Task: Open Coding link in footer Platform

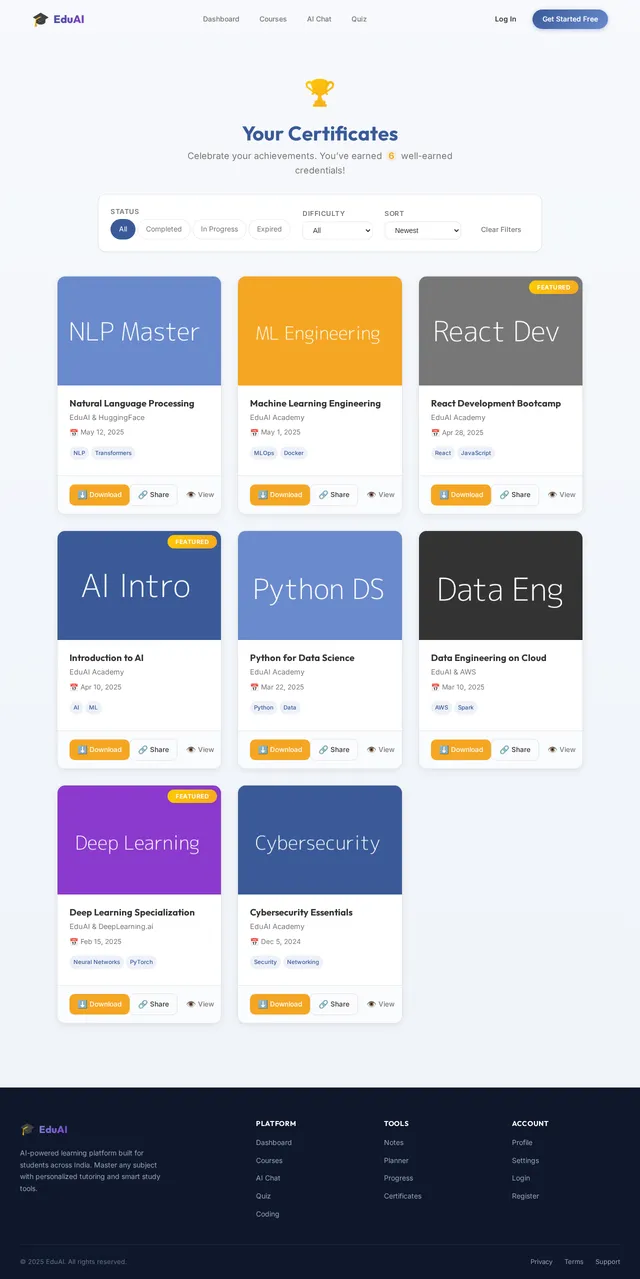Action: (268, 1214)
